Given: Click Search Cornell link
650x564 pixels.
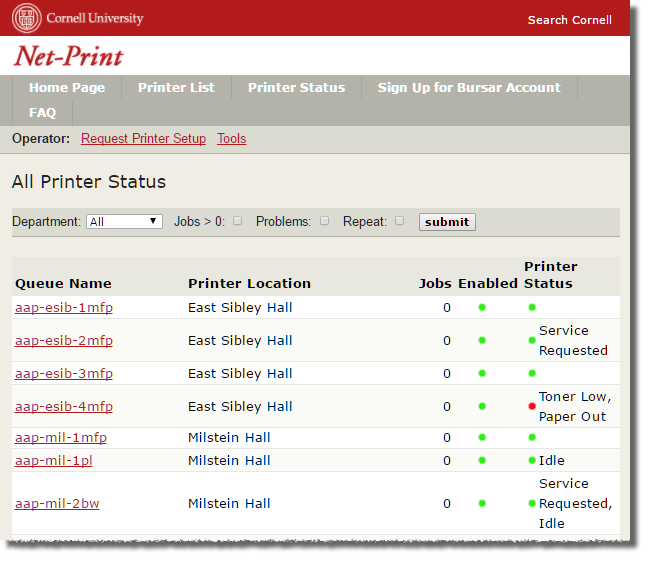Looking at the screenshot, I should [570, 20].
